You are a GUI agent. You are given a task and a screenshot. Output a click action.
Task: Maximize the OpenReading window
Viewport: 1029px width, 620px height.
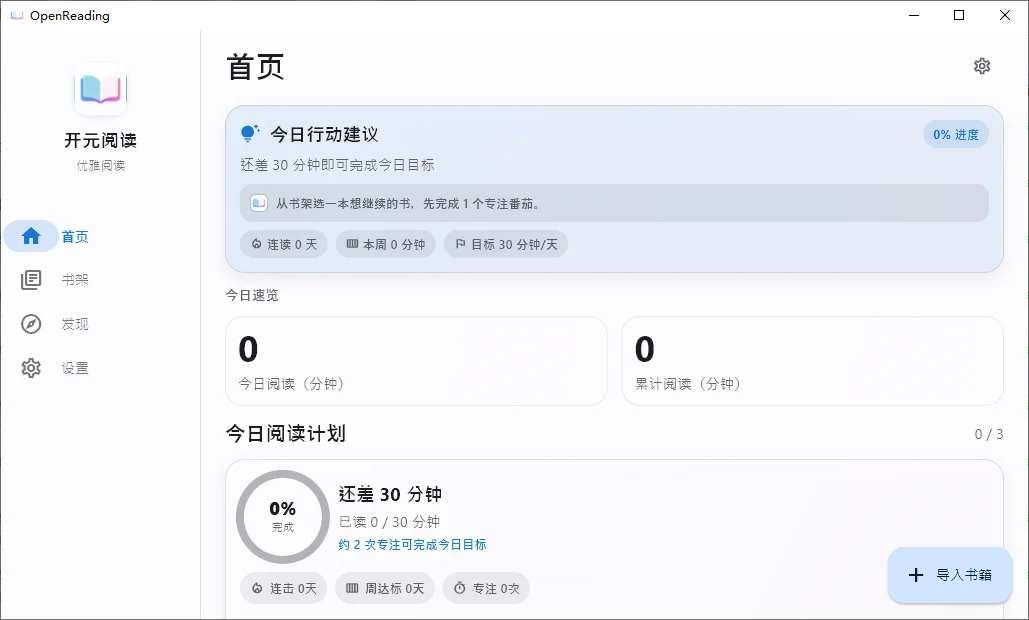(x=959, y=15)
